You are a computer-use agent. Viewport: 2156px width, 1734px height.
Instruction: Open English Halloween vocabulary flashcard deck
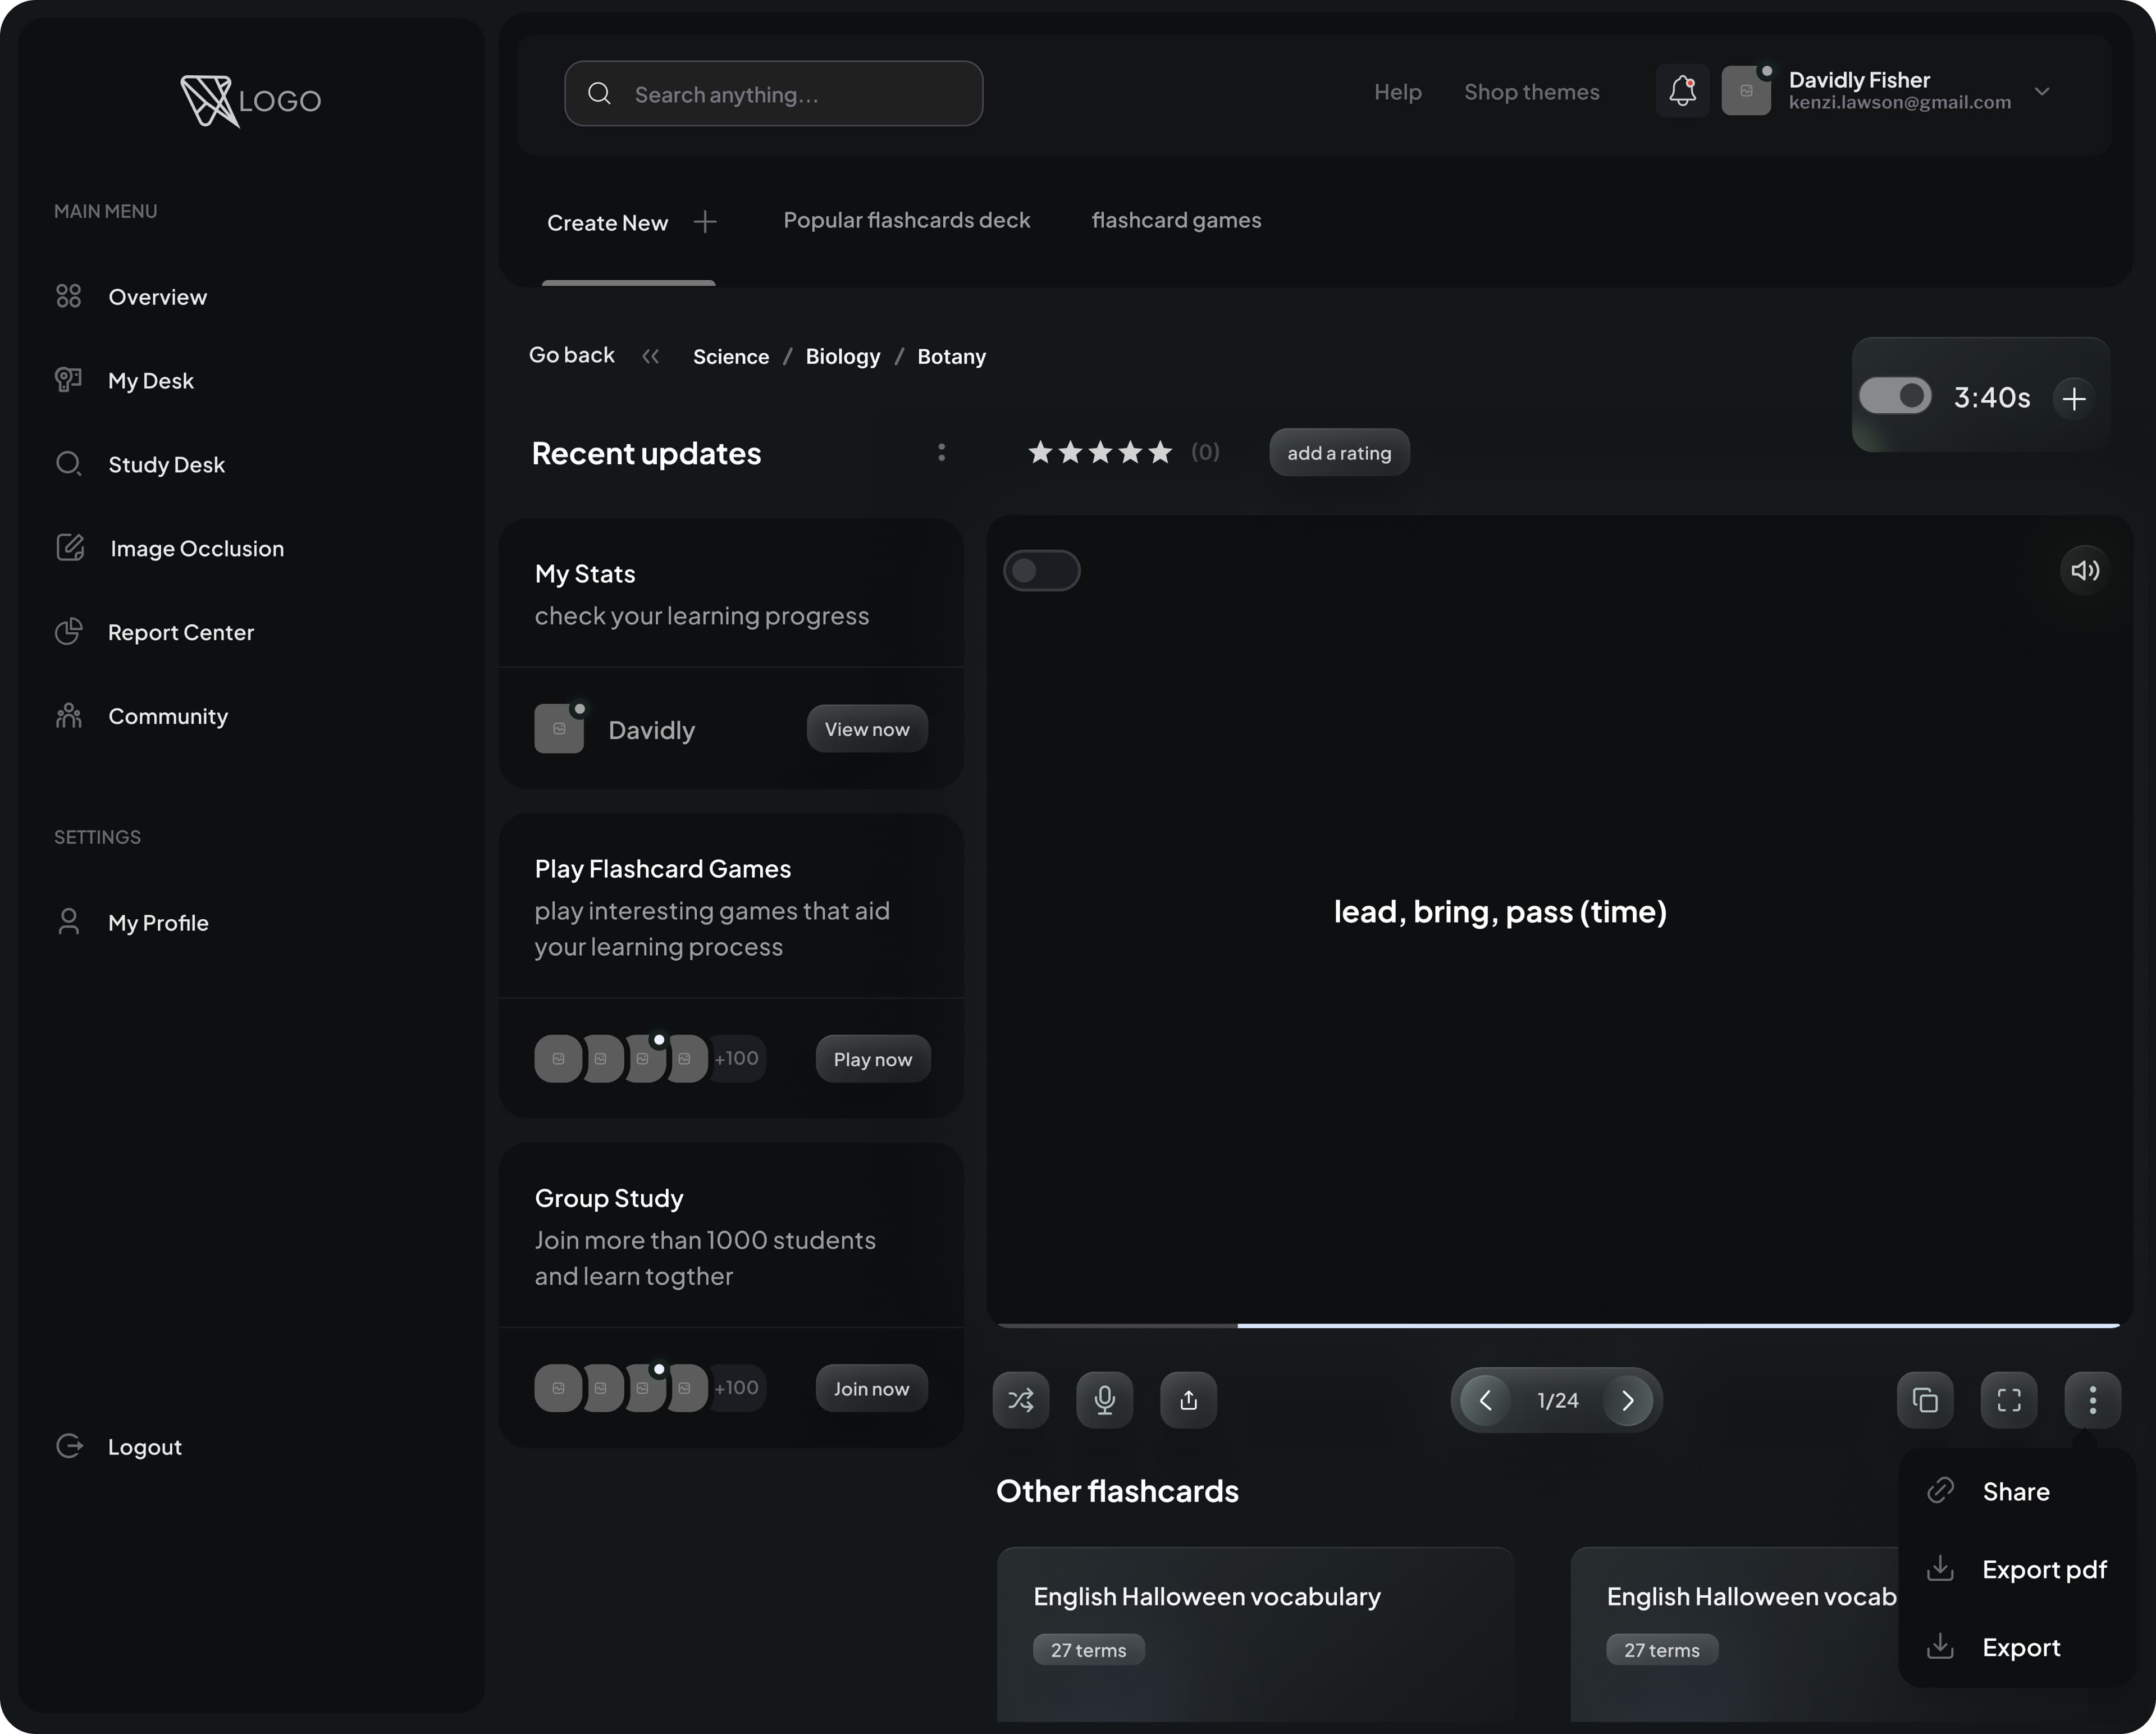click(x=1206, y=1597)
